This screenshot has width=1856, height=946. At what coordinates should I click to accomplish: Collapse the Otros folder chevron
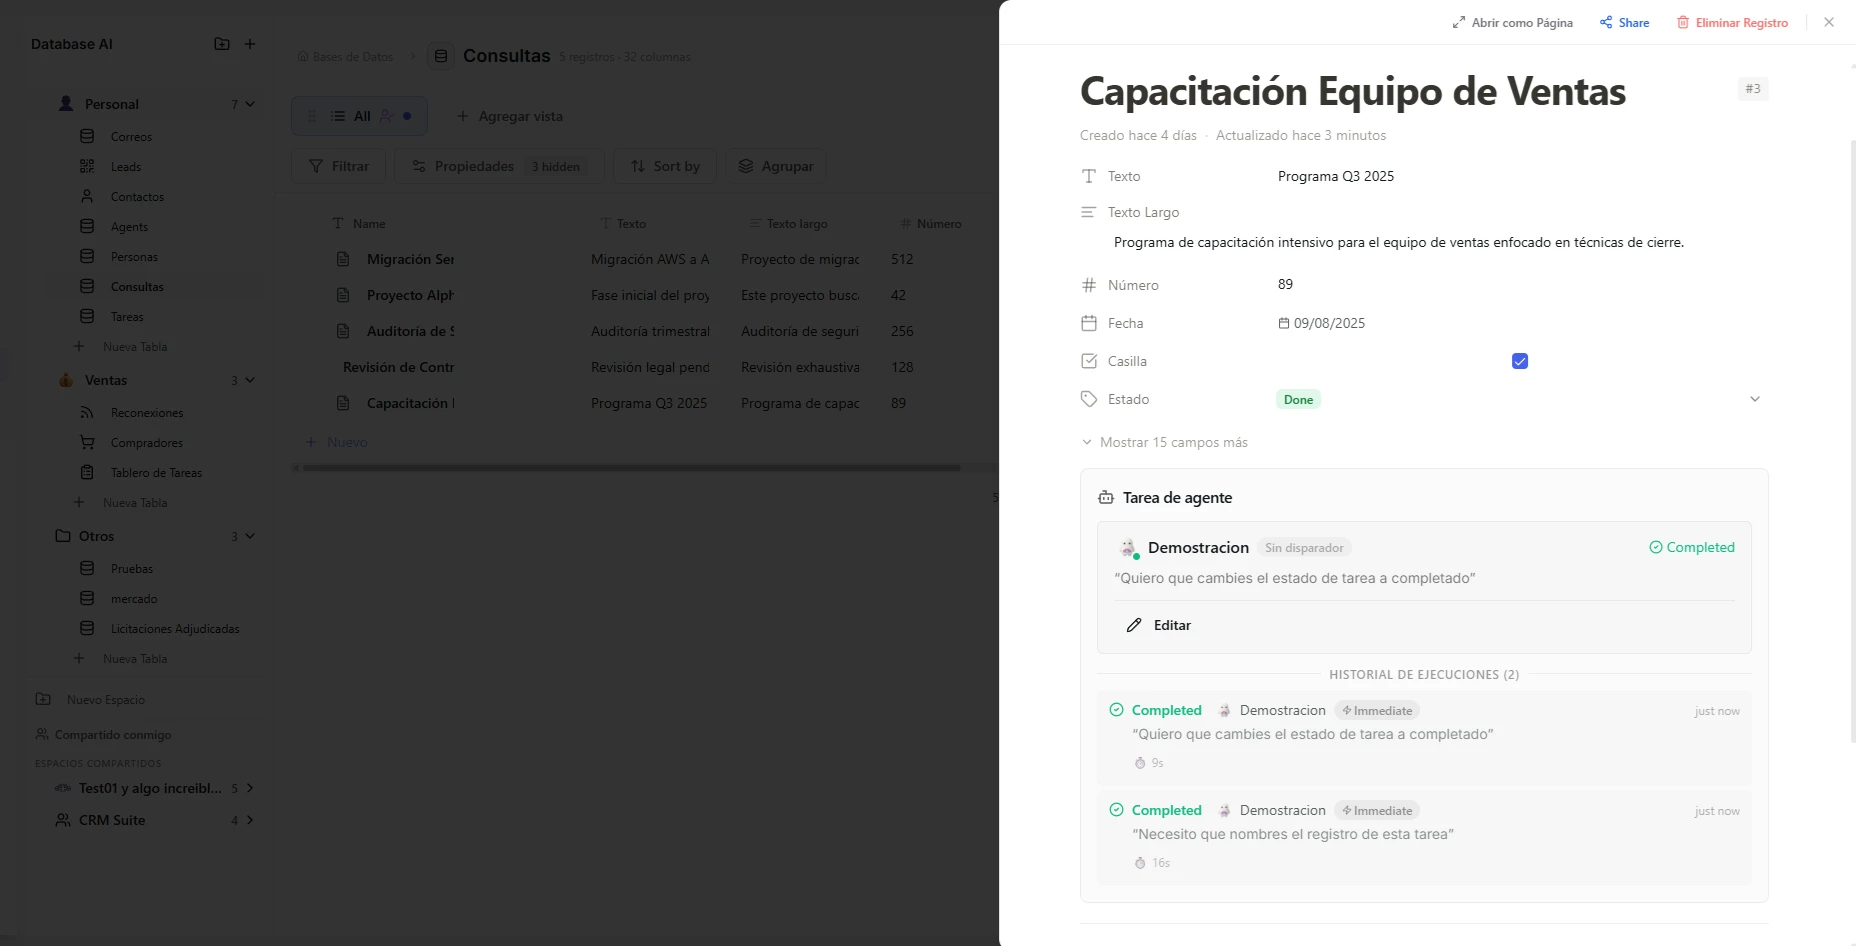coord(250,536)
